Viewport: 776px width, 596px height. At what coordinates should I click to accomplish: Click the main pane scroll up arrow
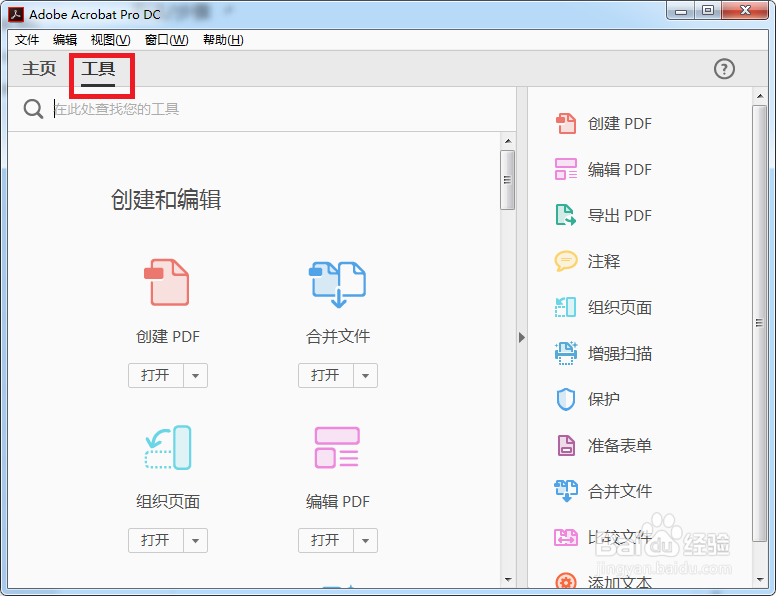508,141
